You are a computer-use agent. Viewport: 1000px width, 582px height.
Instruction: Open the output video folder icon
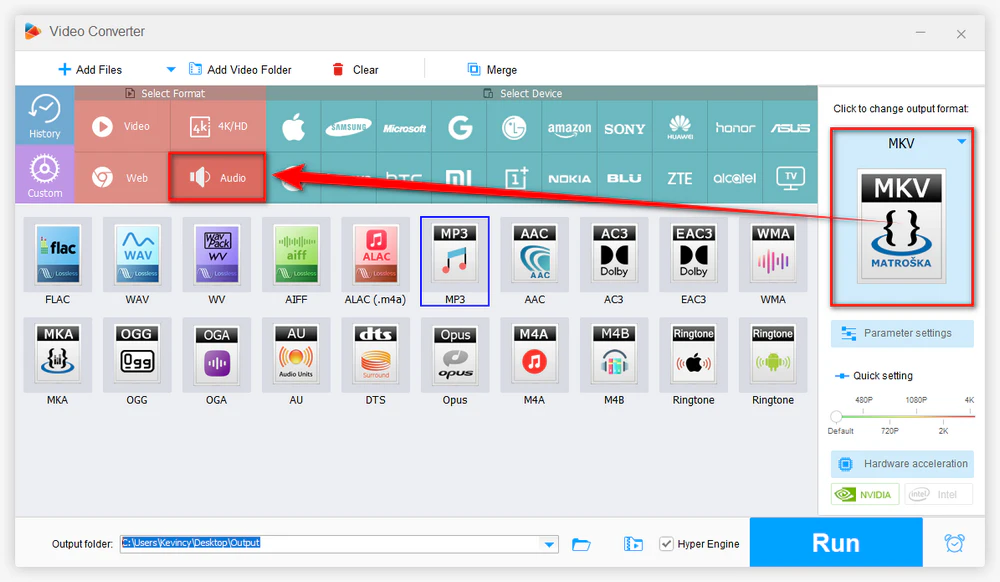[x=633, y=544]
